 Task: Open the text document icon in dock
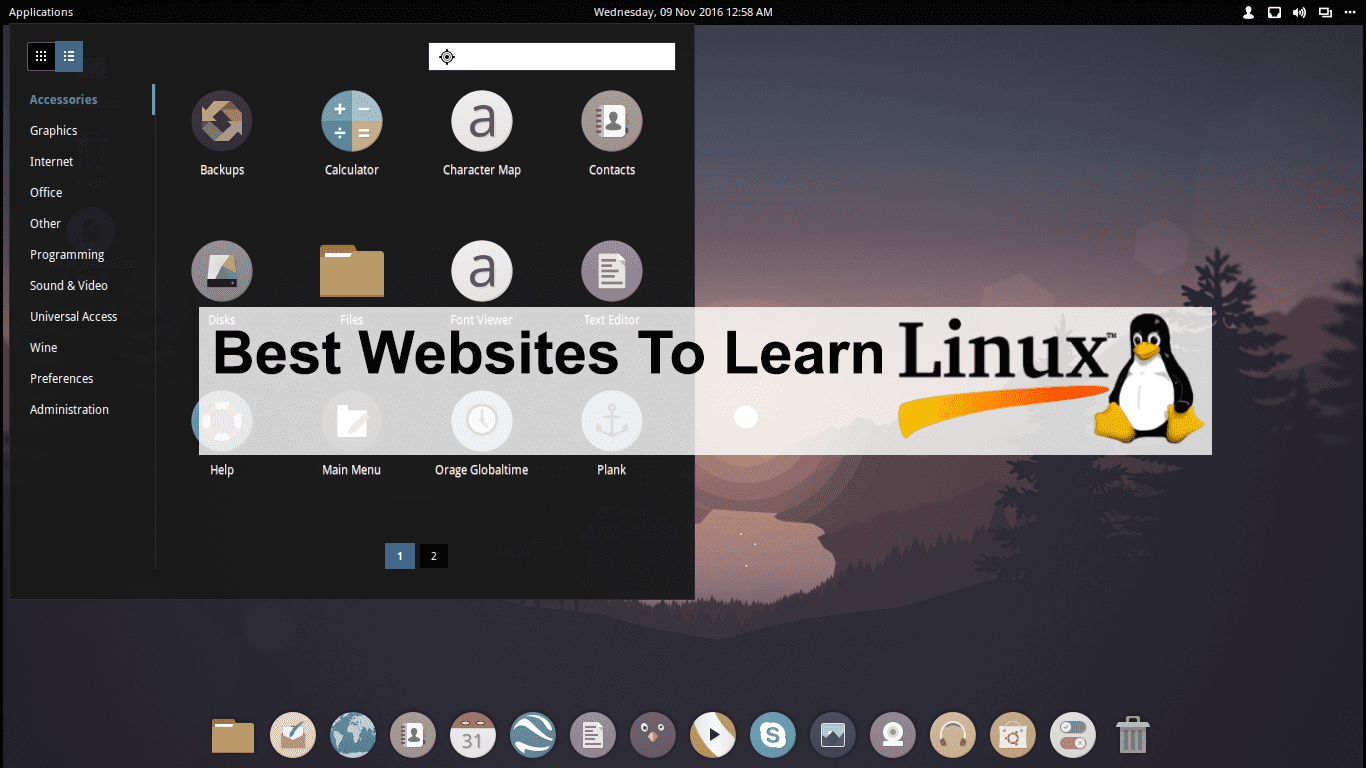pos(593,736)
